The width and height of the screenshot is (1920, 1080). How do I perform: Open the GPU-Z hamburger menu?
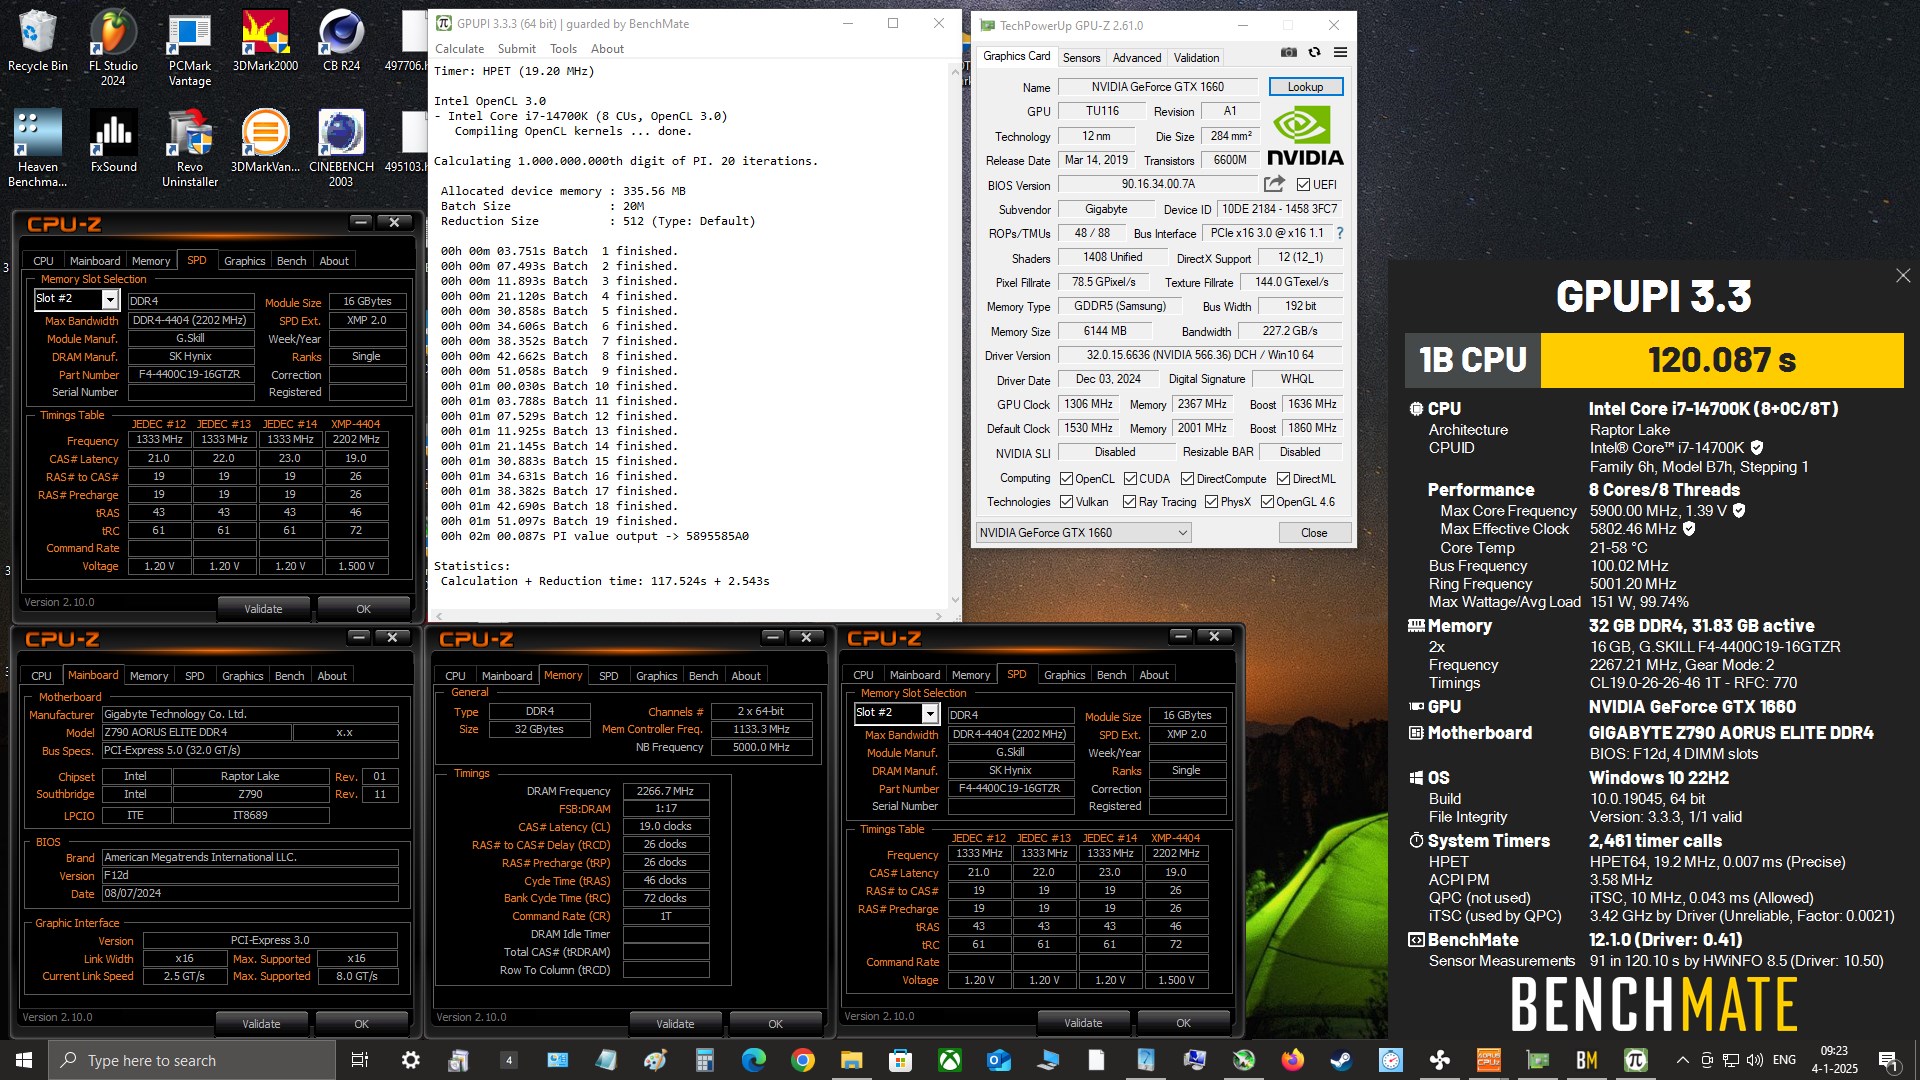(1340, 53)
